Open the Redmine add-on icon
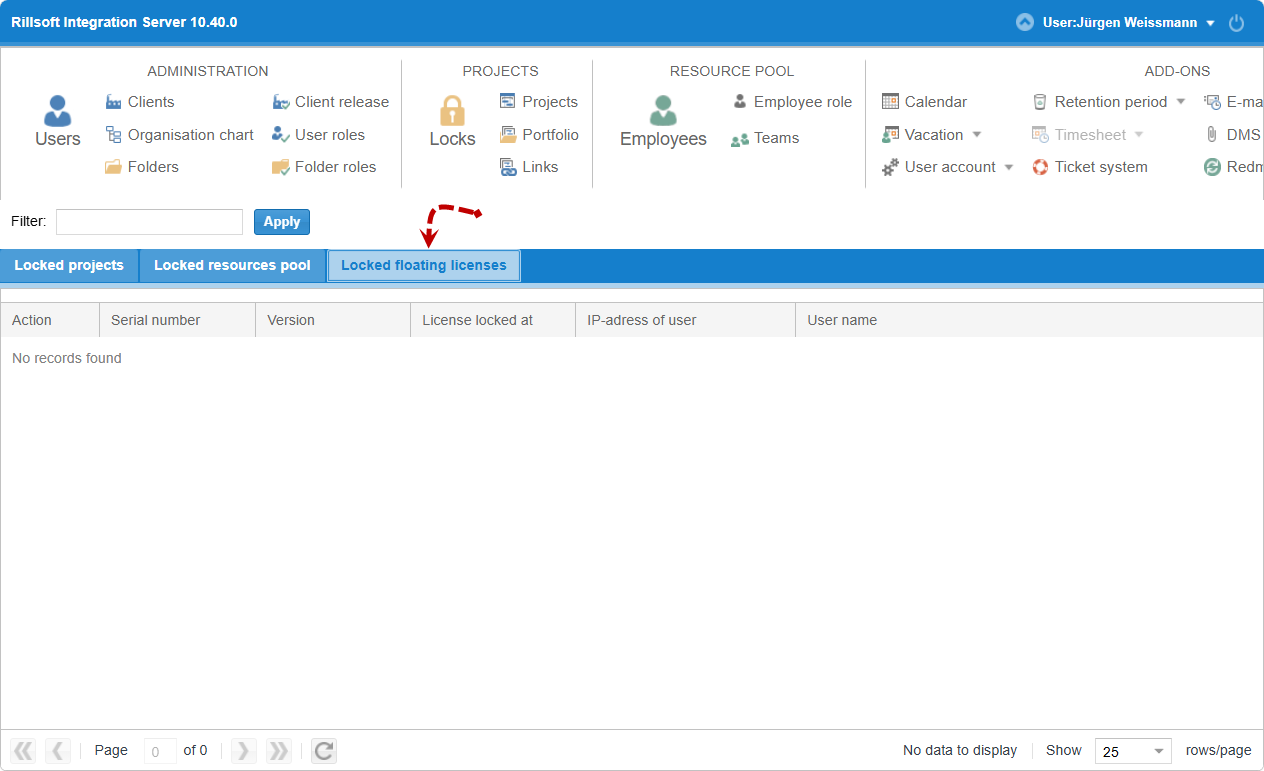Viewport: 1264px width, 771px height. point(1212,167)
